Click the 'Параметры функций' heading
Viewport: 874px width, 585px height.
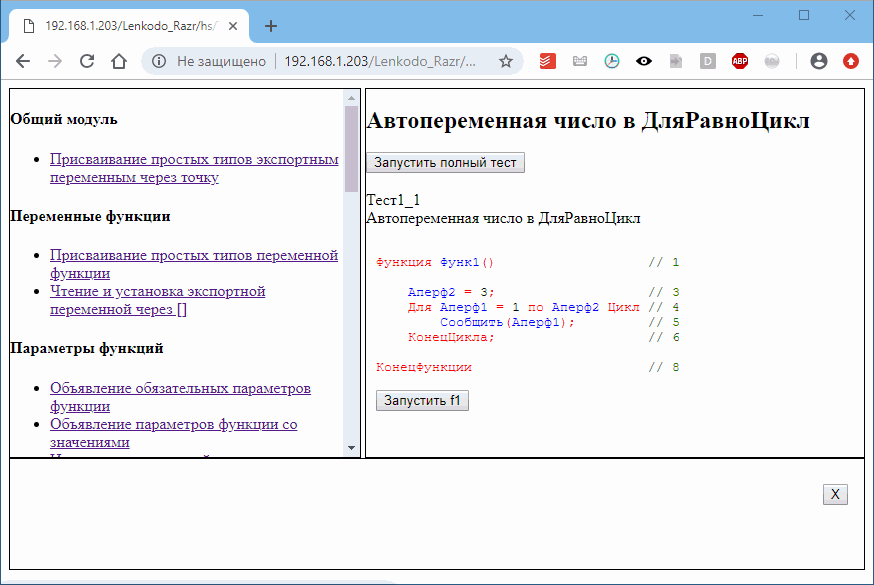click(87, 348)
